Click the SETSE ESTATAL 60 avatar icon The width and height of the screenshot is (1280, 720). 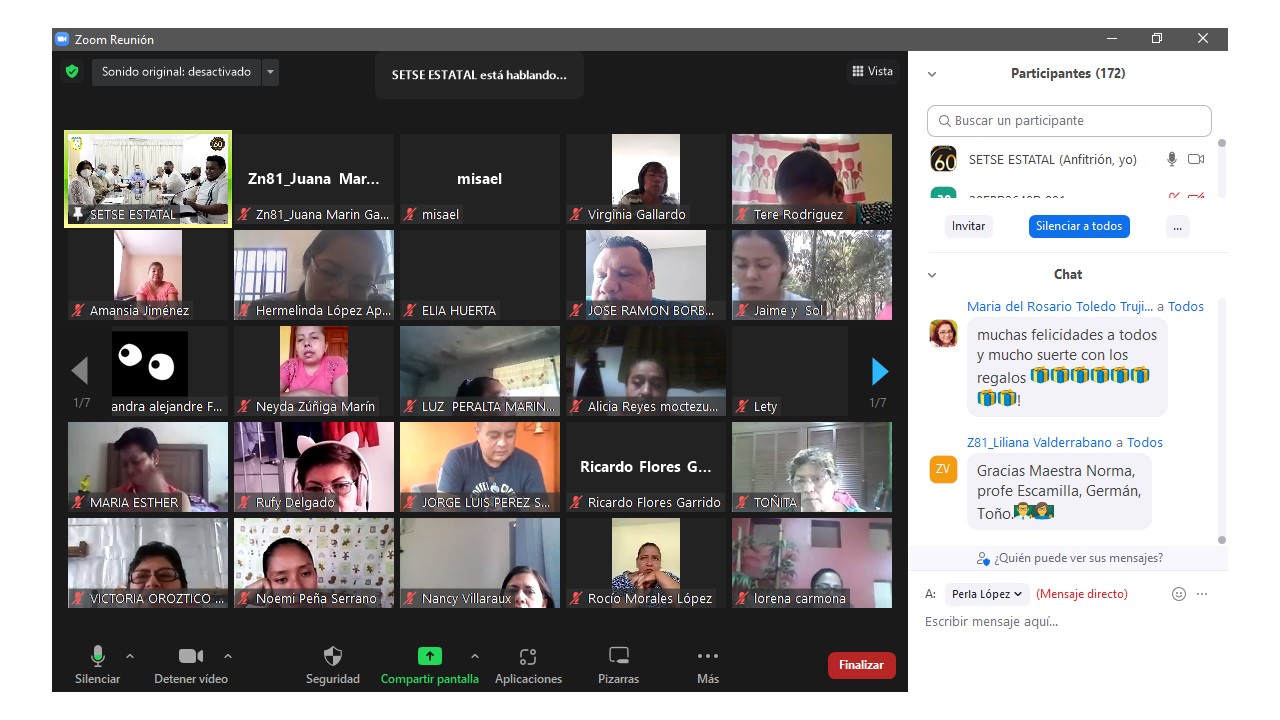(943, 159)
